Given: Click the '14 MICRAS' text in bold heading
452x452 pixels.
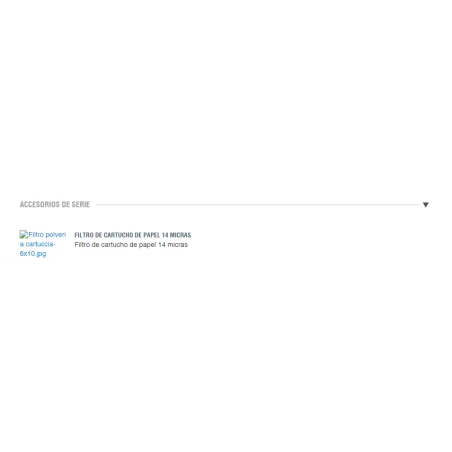Looking at the screenshot, I should click(176, 235).
